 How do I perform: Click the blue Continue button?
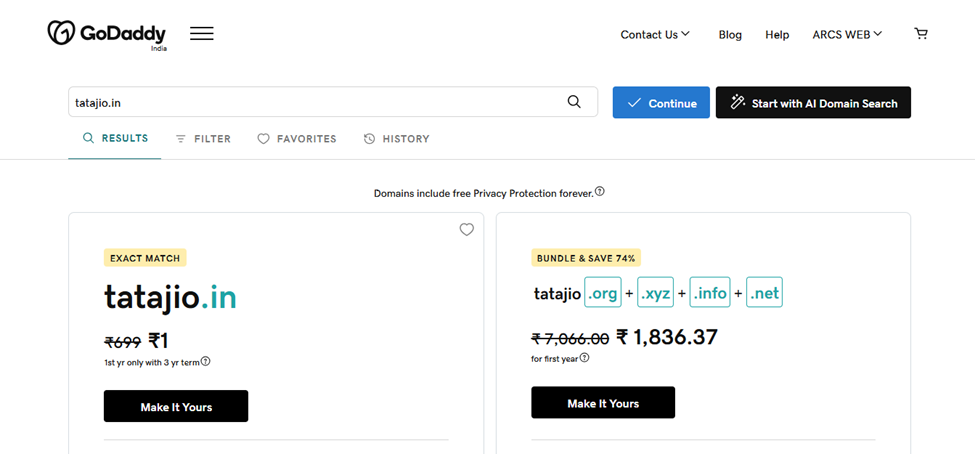pyautogui.click(x=661, y=103)
